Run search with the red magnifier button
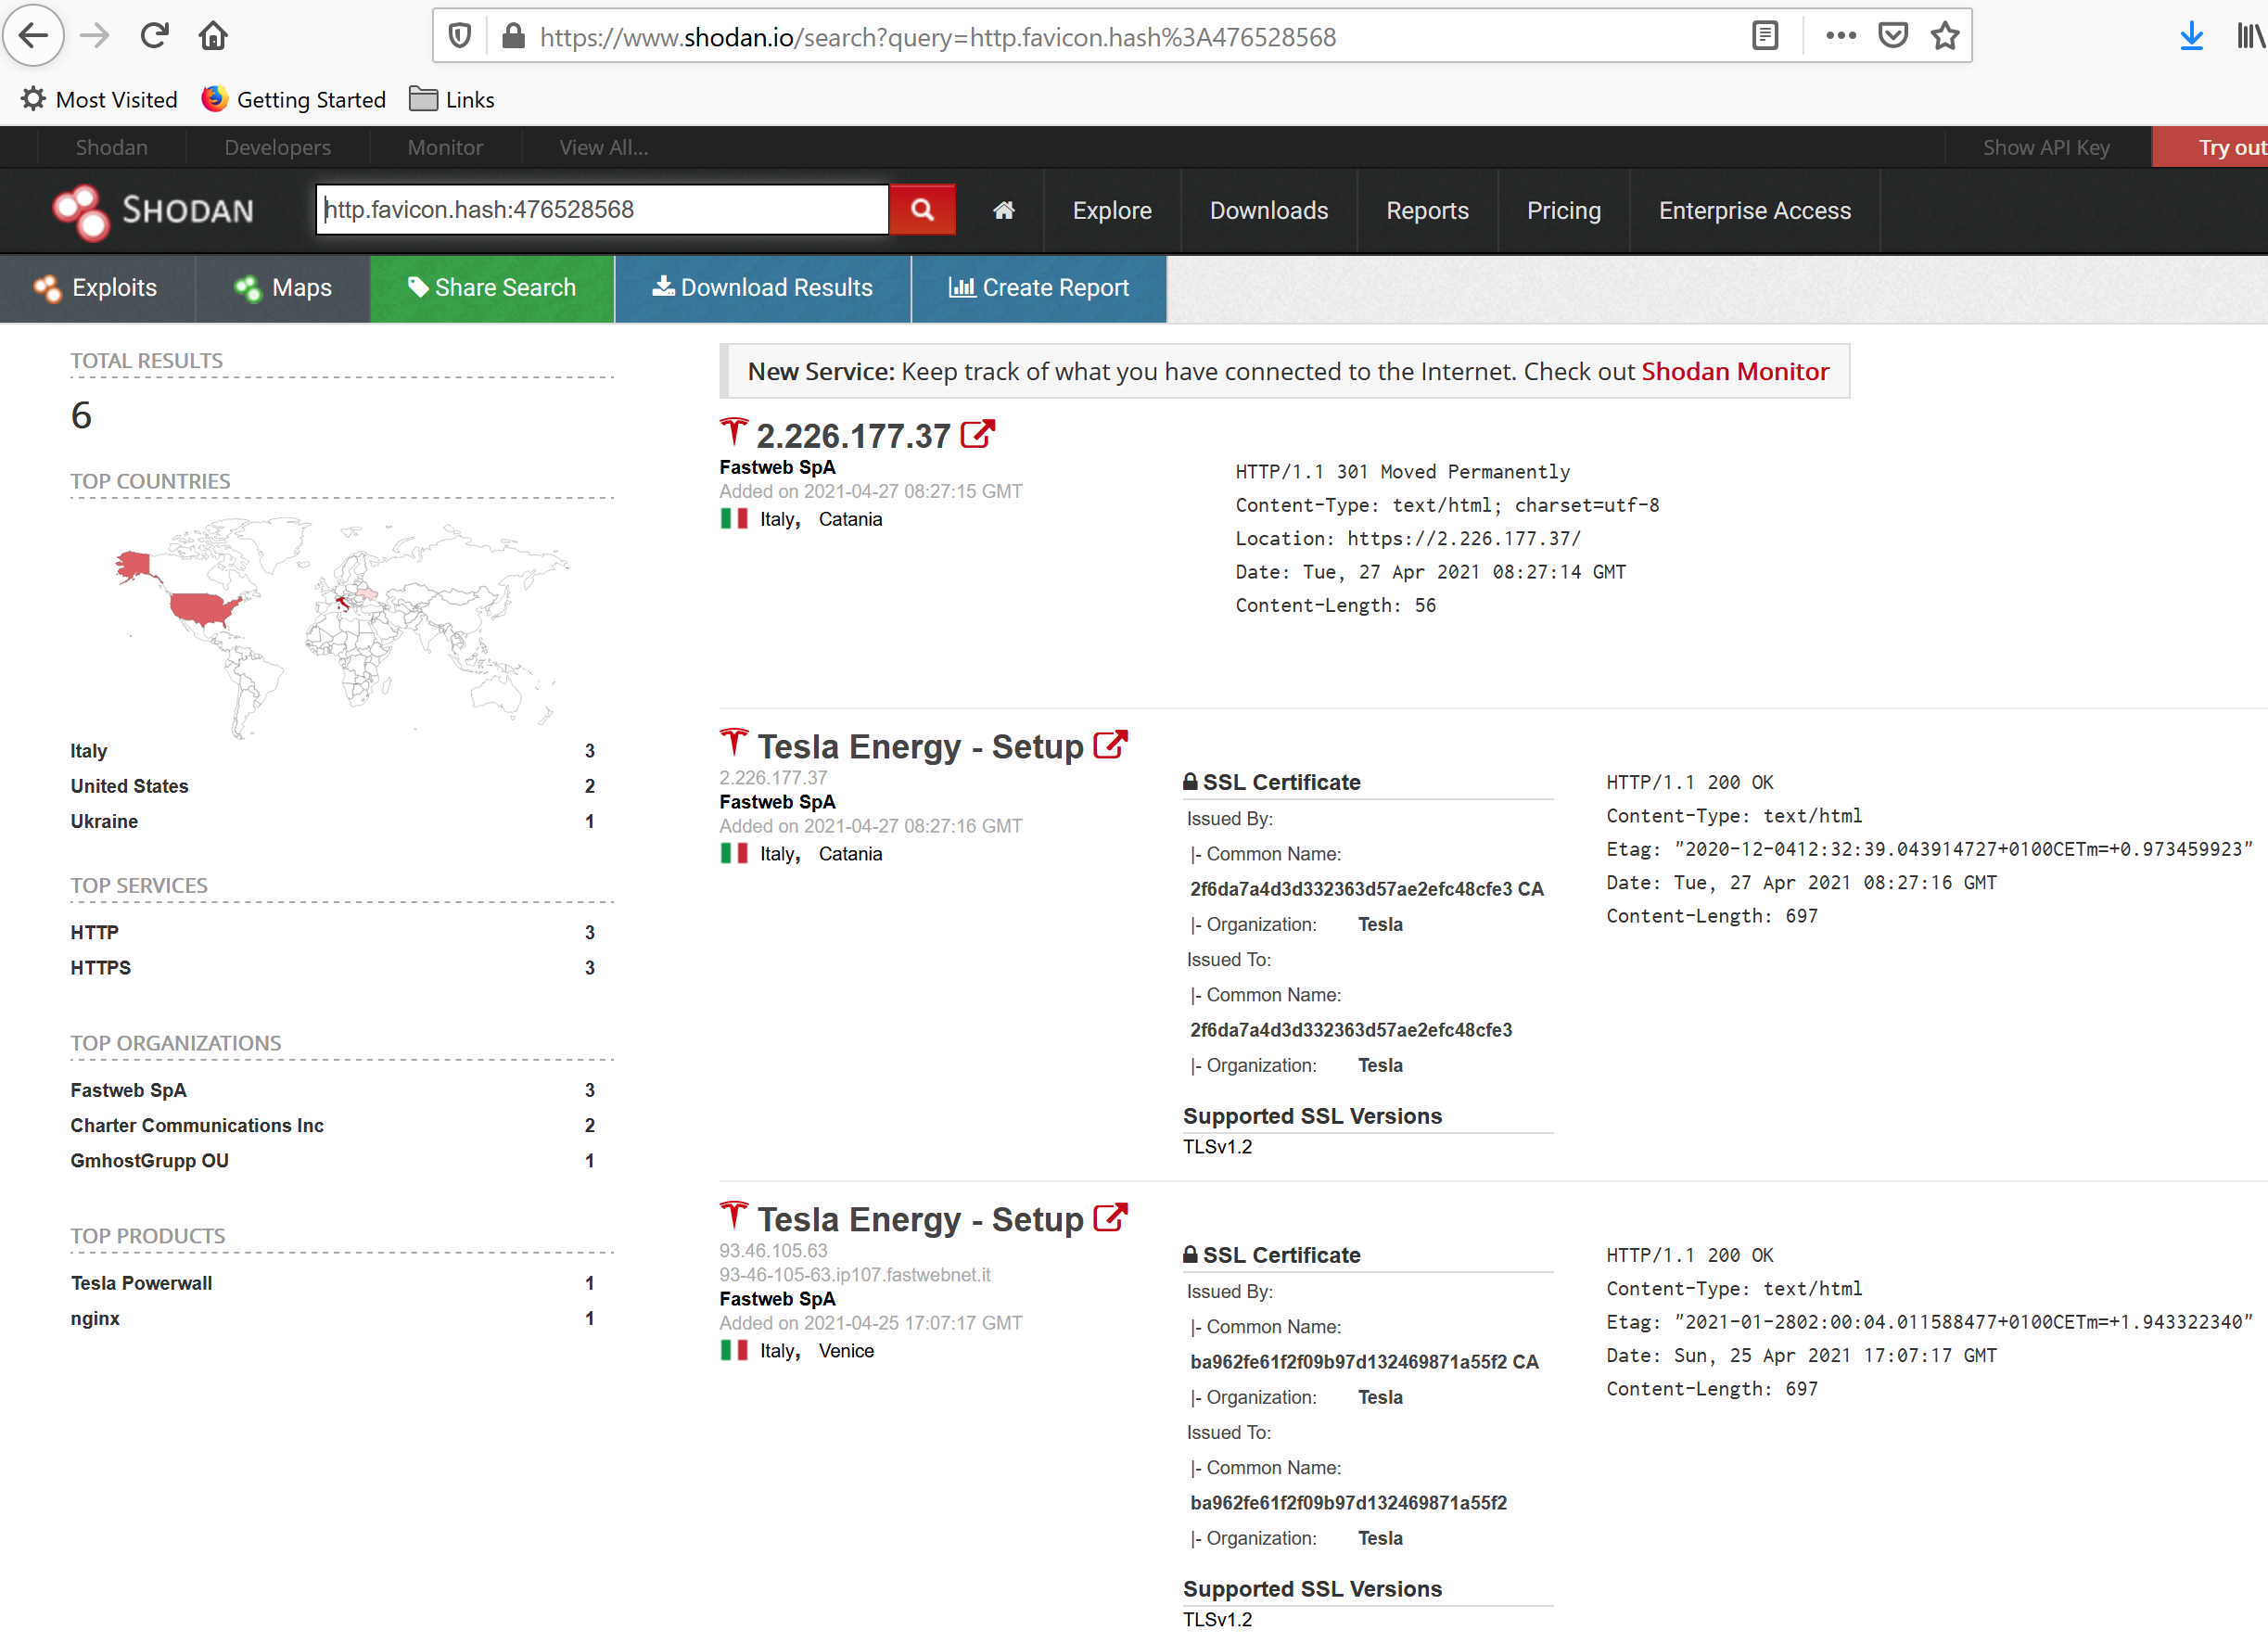Viewport: 2268px width, 1643px height. [x=922, y=210]
